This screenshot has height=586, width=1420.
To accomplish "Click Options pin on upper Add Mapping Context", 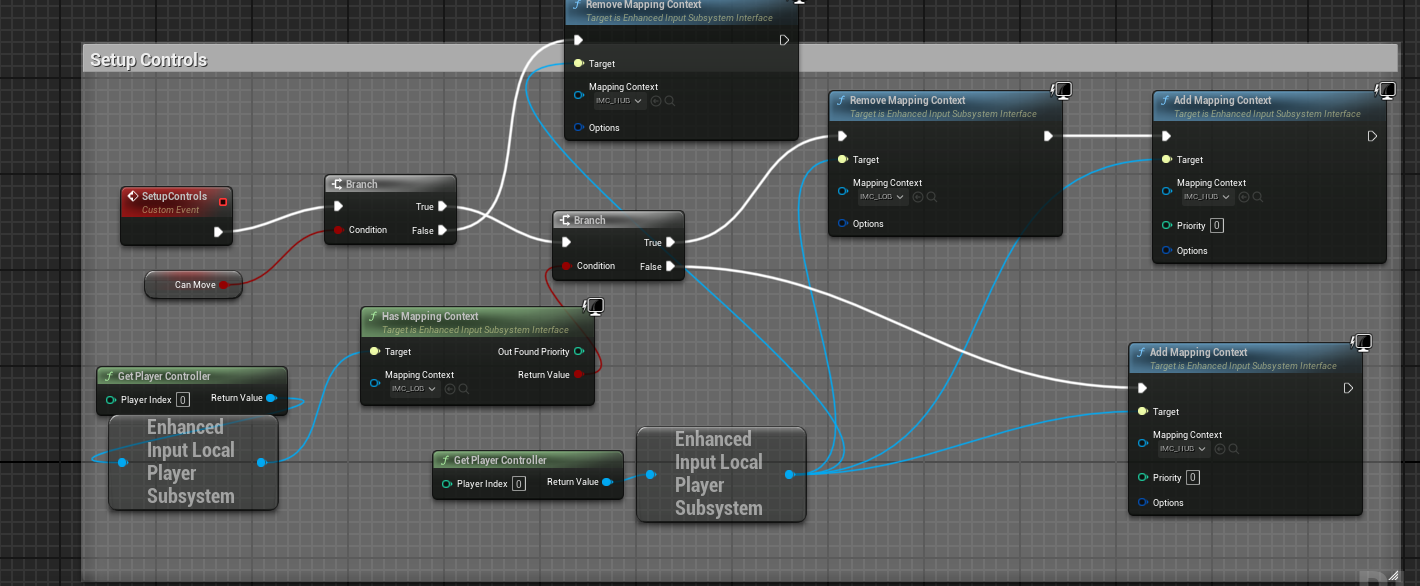I will [x=1166, y=251].
